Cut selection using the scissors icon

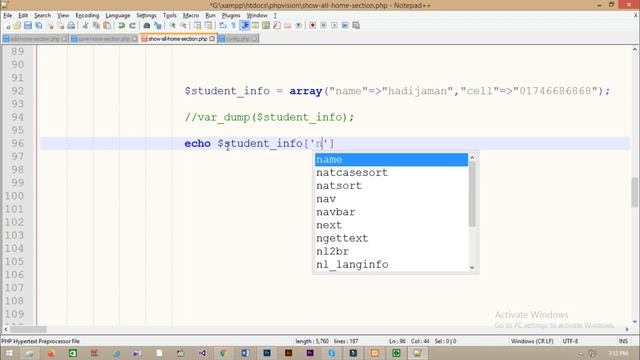coord(85,25)
